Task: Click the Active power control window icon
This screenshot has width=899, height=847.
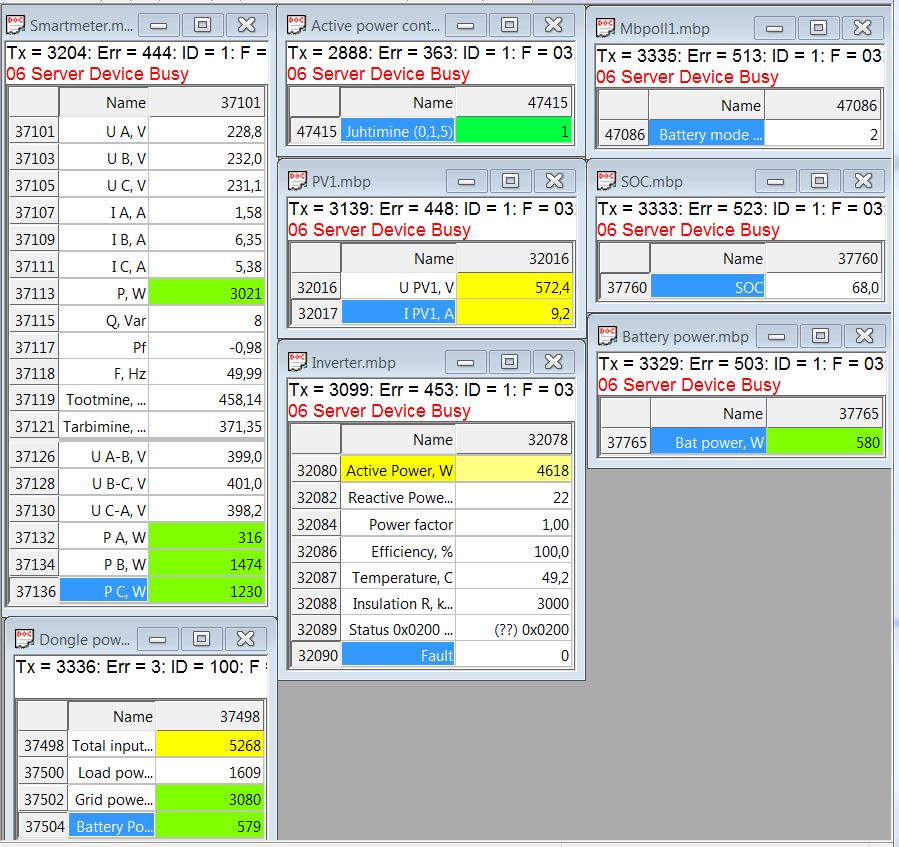Action: pos(297,25)
